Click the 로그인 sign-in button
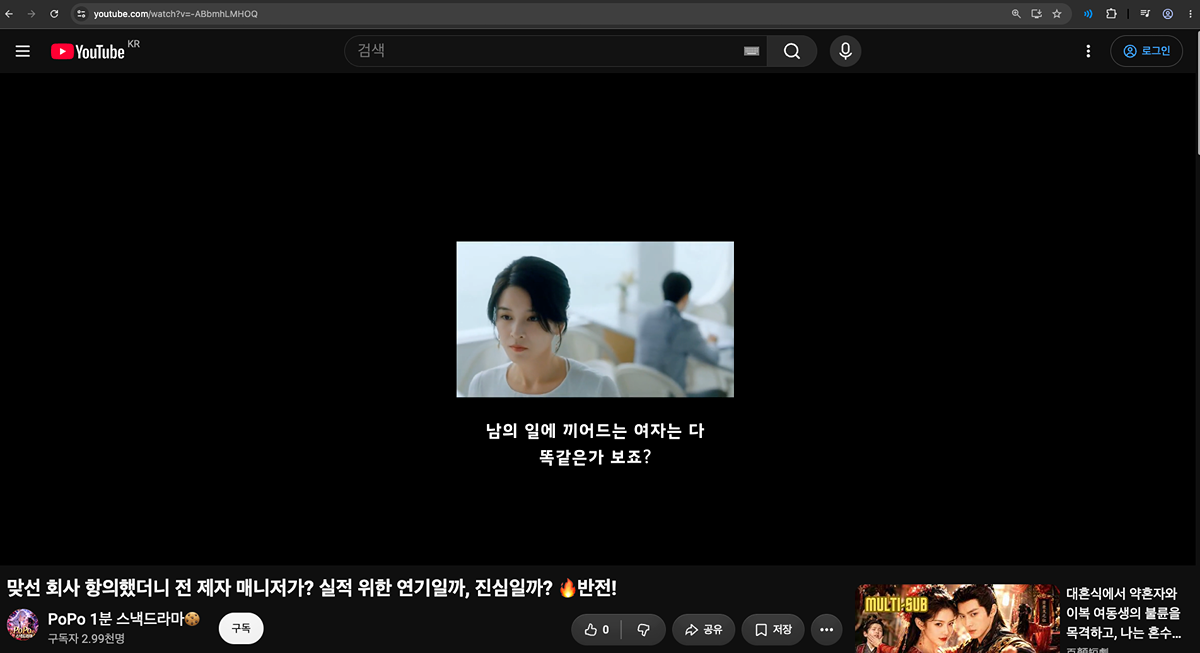 (1147, 51)
